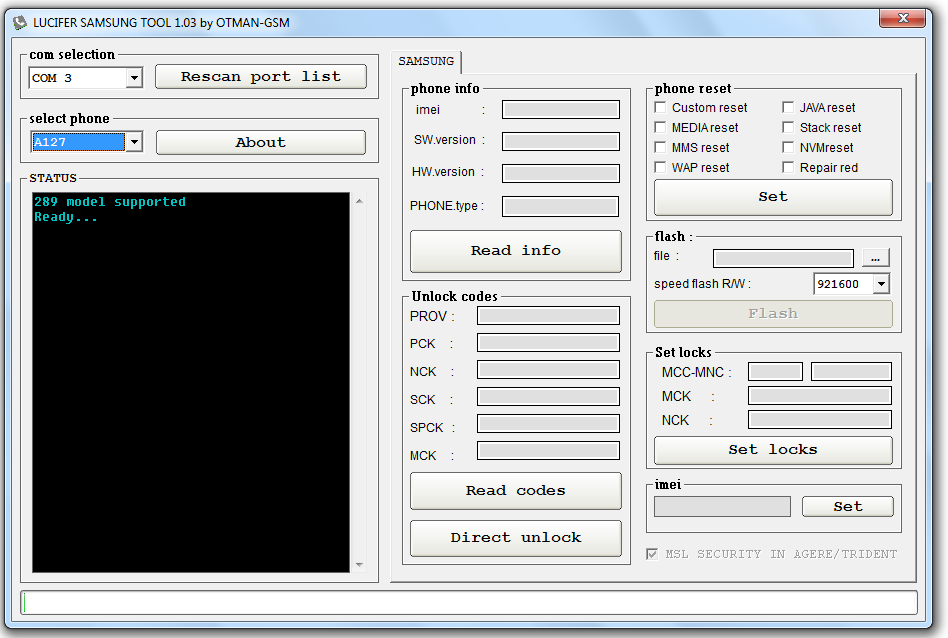
Task: Browse for flash file with ellipsis button
Action: (x=875, y=258)
